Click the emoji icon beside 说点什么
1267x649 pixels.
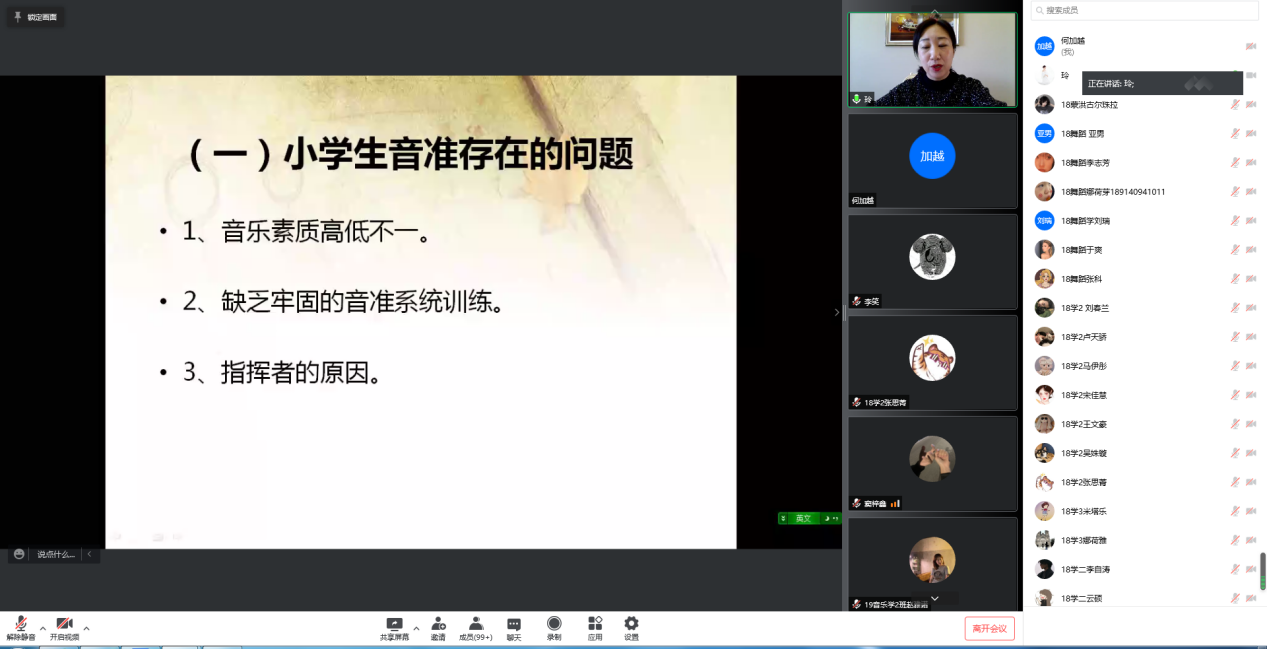pyautogui.click(x=19, y=554)
